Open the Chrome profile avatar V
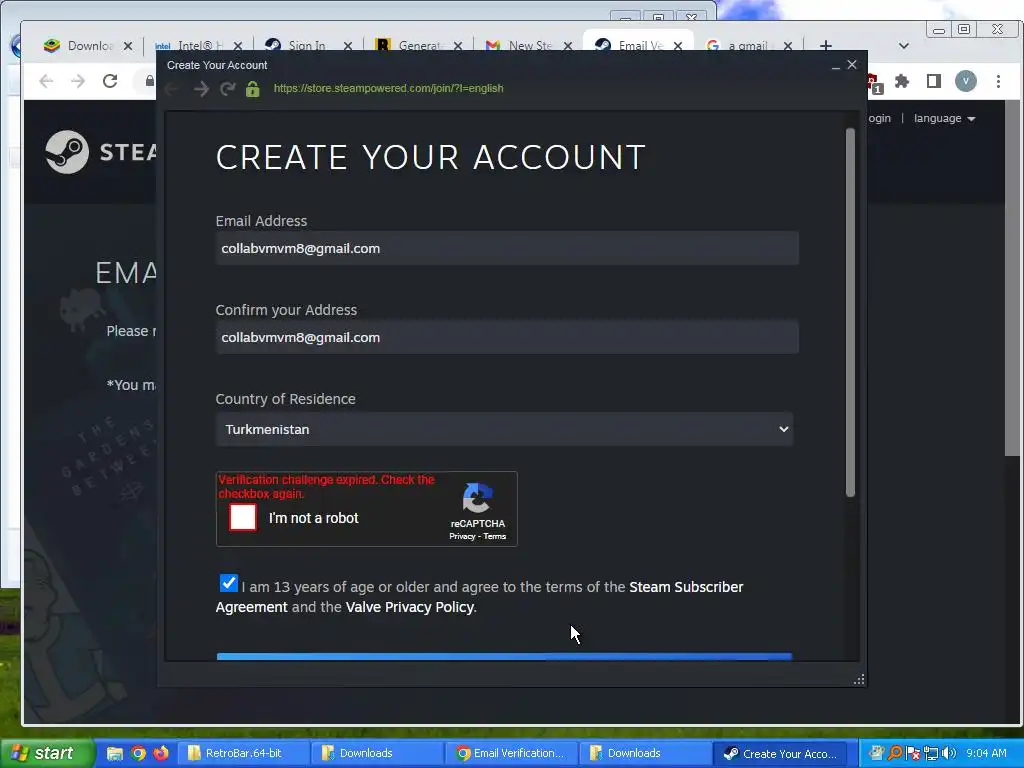Viewport: 1024px width, 768px height. click(966, 81)
